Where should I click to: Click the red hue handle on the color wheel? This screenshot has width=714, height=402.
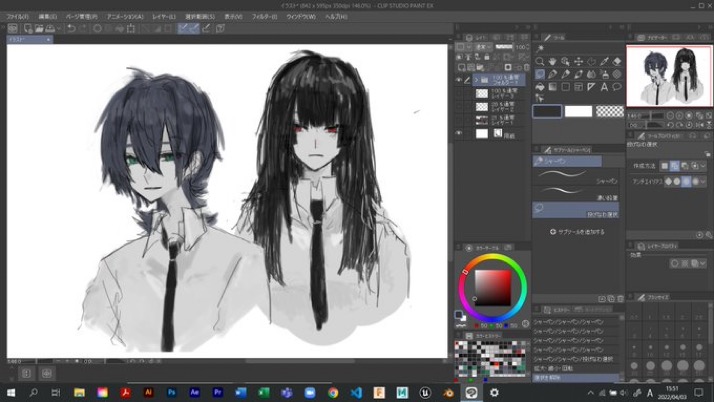(x=465, y=272)
